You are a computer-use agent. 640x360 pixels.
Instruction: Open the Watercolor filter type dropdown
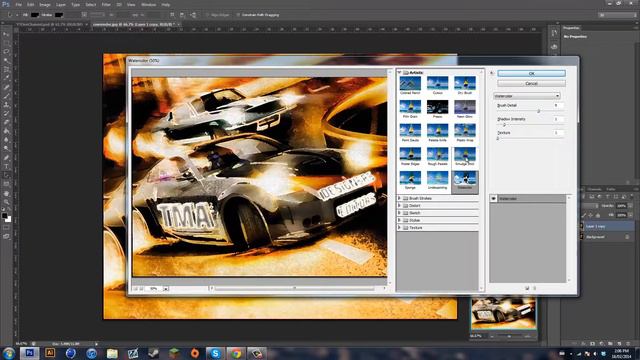click(x=527, y=96)
